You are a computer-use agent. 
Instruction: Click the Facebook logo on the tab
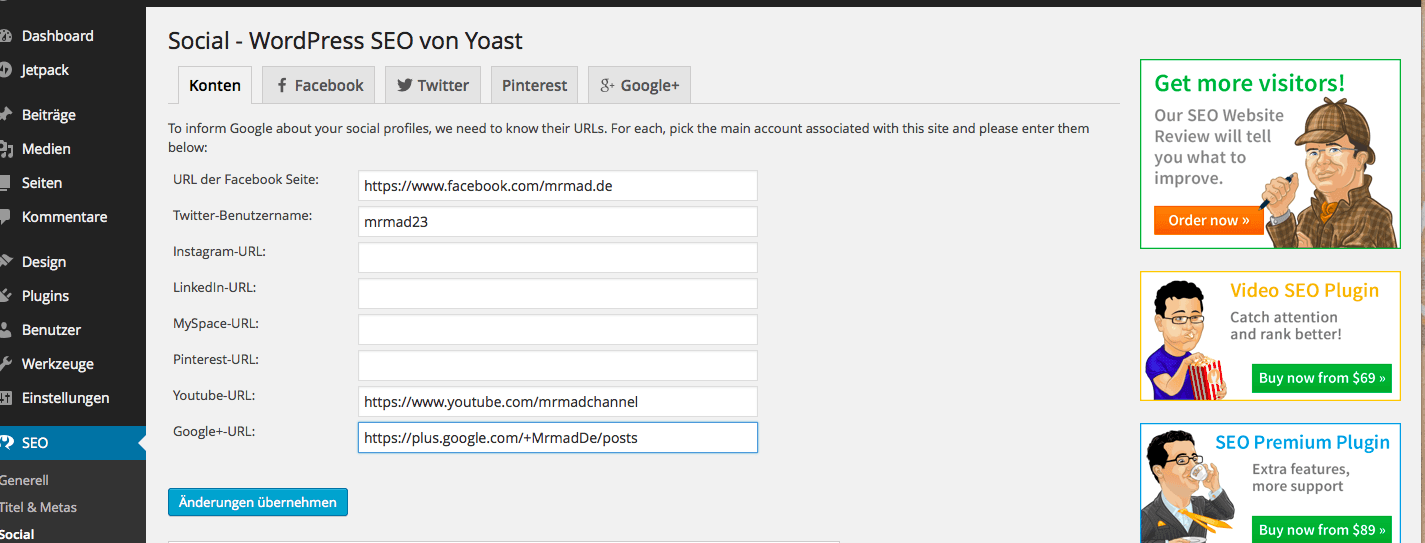pos(282,86)
